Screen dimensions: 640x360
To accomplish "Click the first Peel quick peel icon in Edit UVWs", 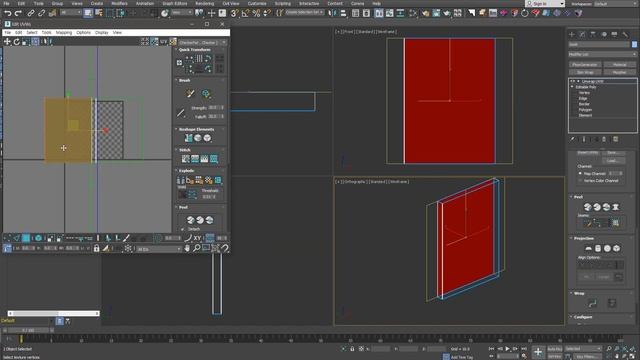I will [x=190, y=220].
